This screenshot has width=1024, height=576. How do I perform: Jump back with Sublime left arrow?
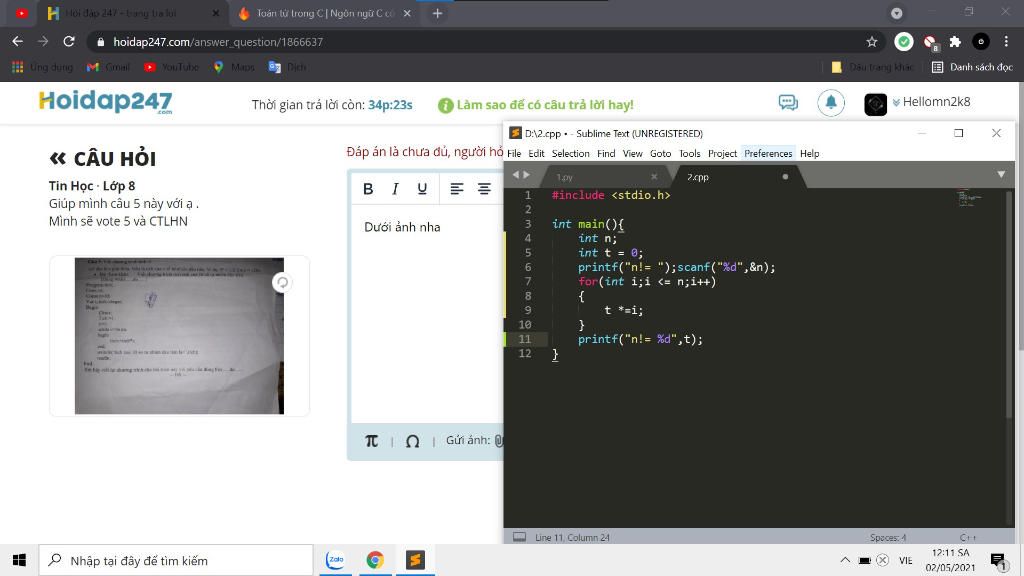pos(515,175)
